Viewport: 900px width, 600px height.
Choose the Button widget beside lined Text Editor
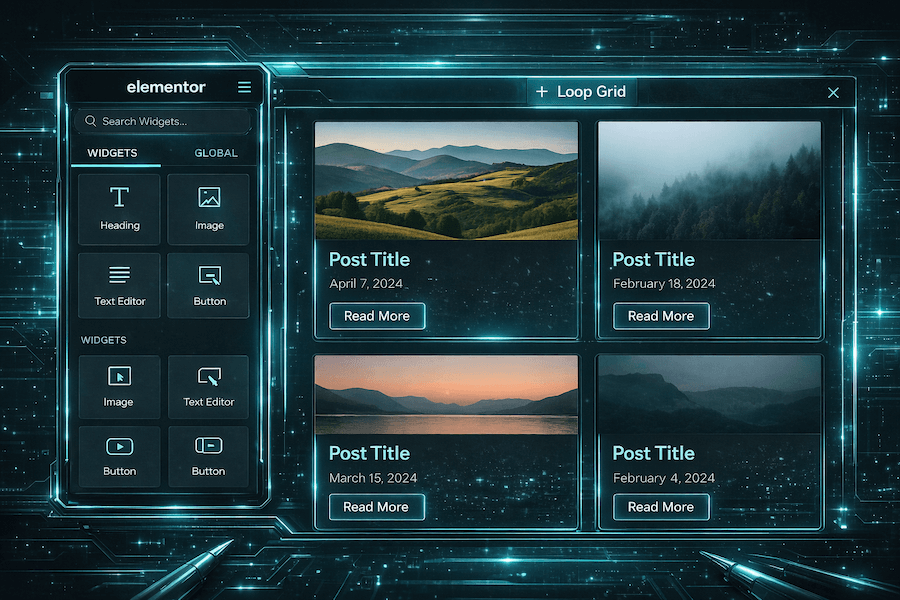(209, 285)
